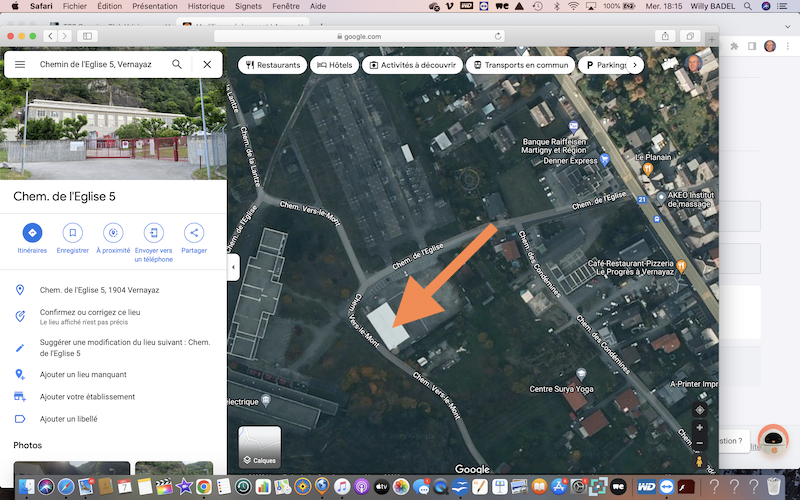This screenshot has height=500, width=800.
Task: Open the Google Maps hamburger menu
Action: point(19,64)
